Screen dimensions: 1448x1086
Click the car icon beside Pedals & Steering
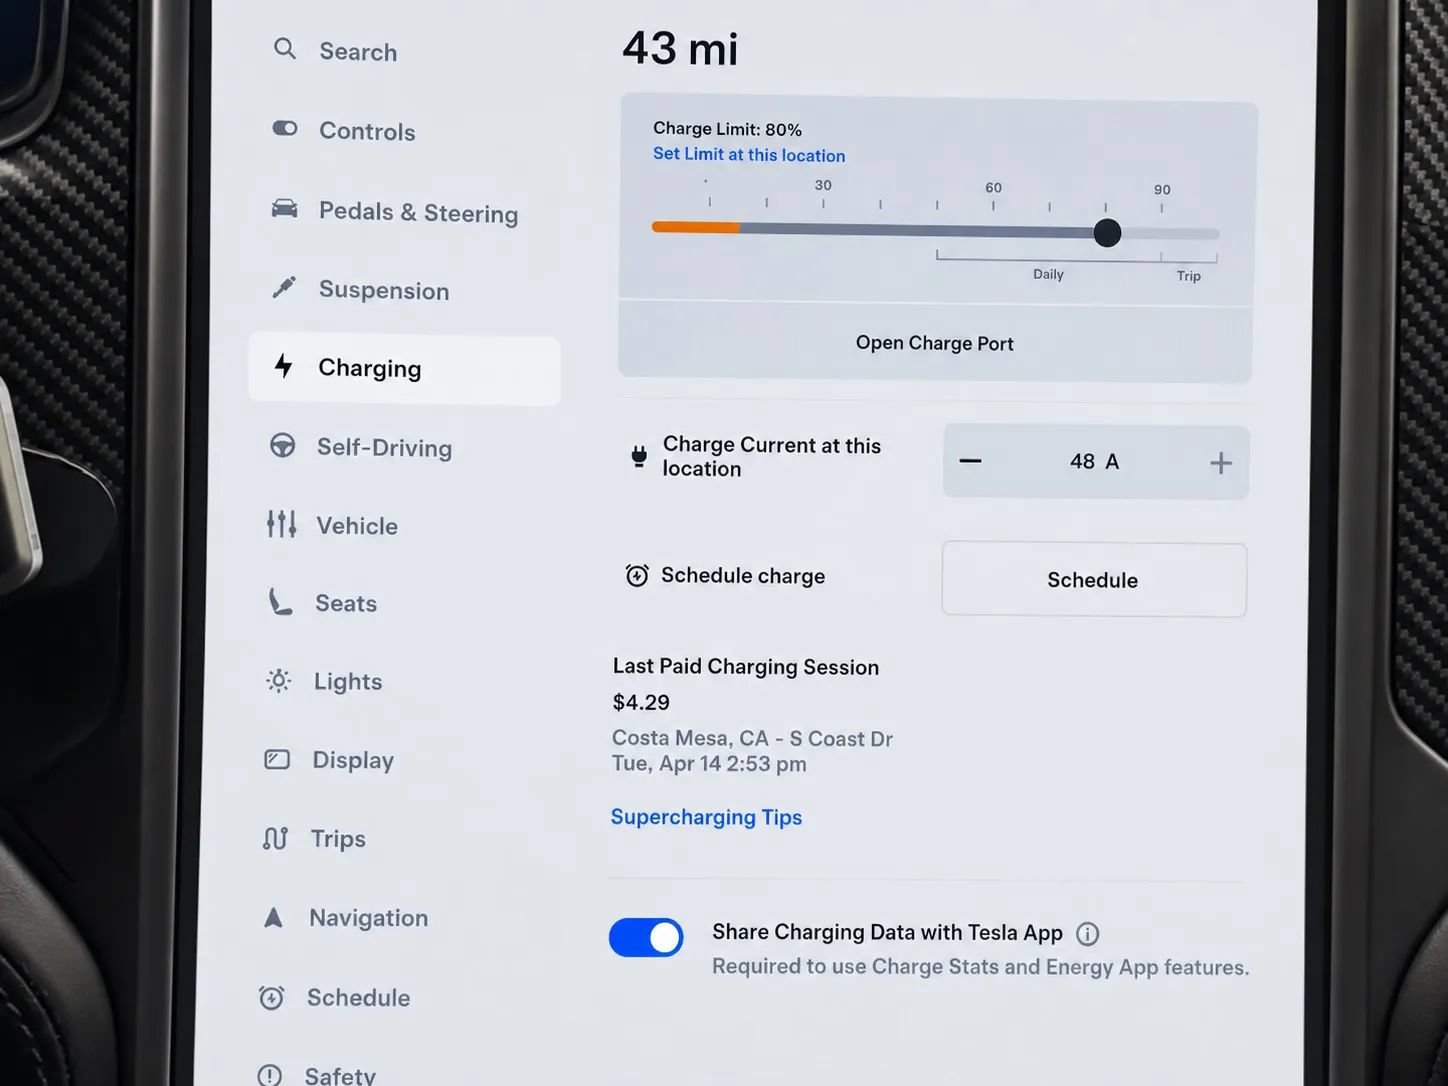tap(285, 208)
